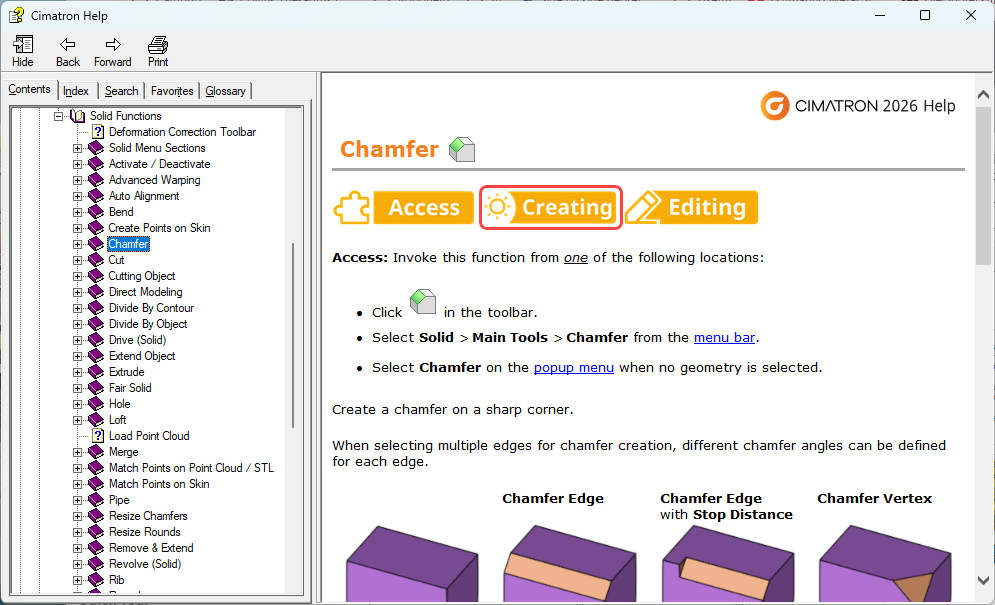This screenshot has height=605, width=995.
Task: Click the book icon beside Direct Modeling
Action: coord(96,292)
